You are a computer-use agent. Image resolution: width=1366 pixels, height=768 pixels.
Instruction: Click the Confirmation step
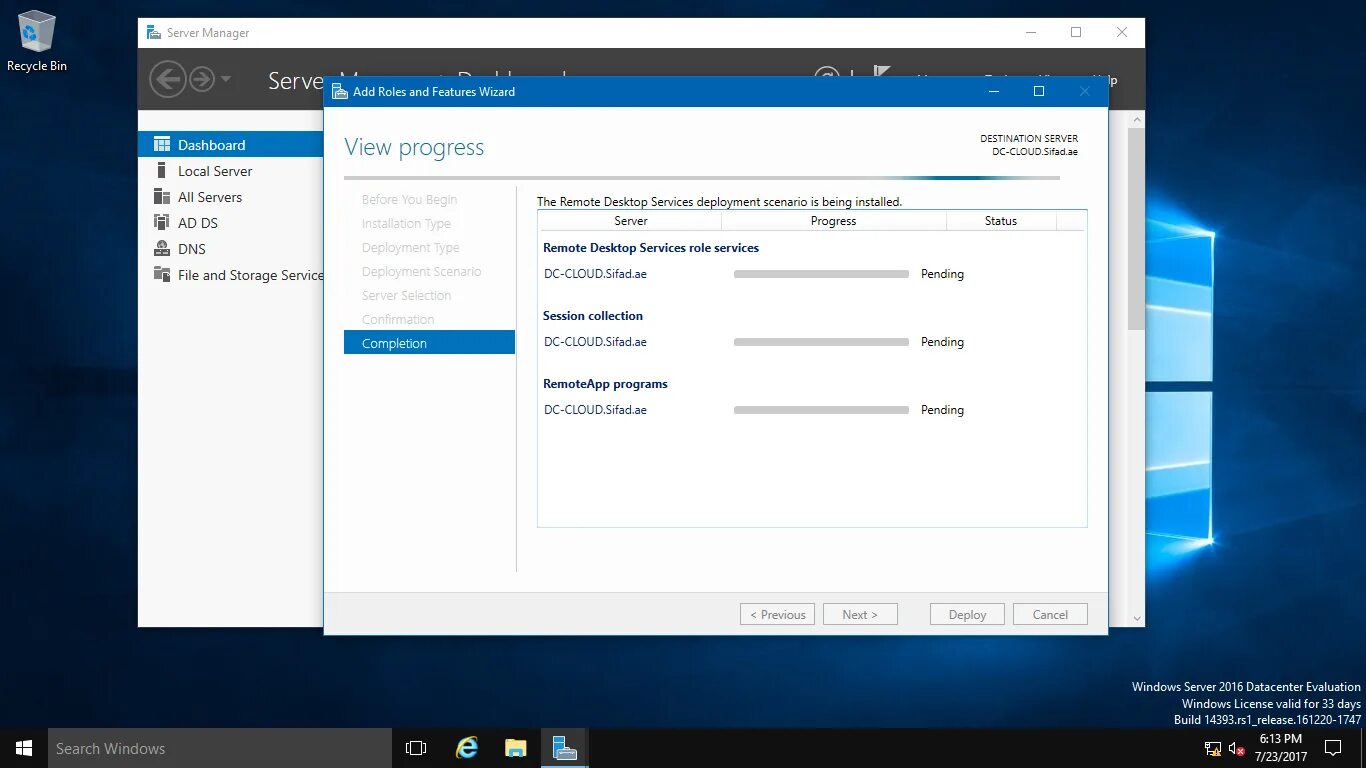click(x=398, y=319)
